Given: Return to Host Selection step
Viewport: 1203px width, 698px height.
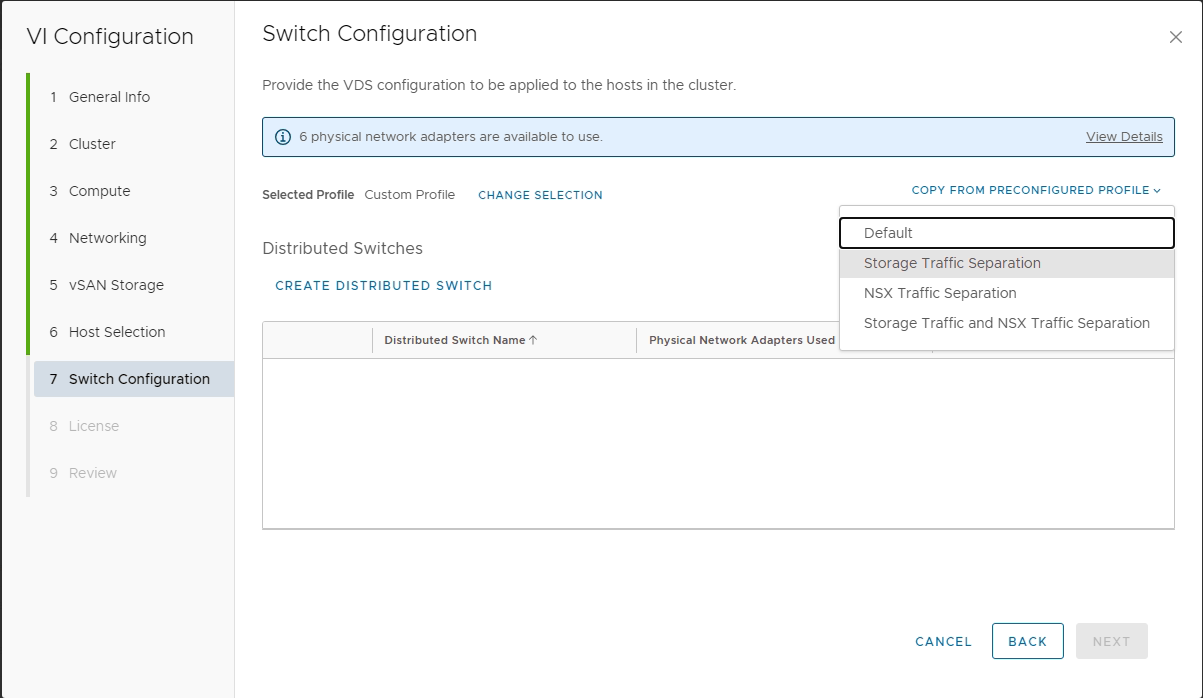Looking at the screenshot, I should coord(117,332).
